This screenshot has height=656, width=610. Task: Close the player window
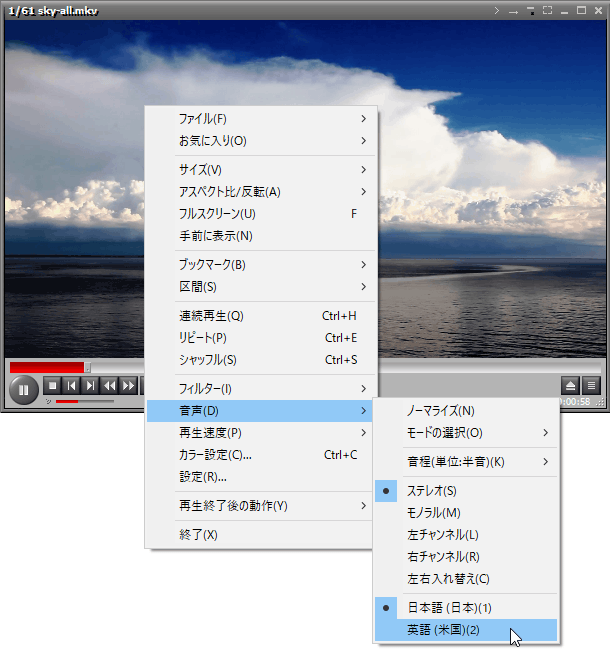598,10
